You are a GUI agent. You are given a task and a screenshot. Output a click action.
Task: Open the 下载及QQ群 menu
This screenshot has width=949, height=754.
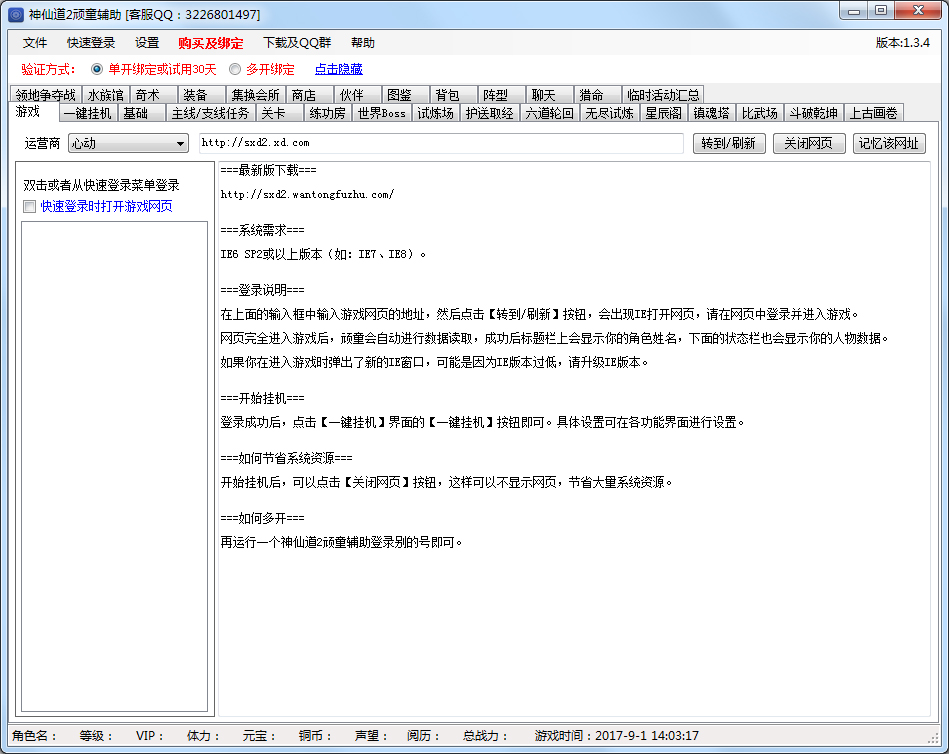point(297,43)
